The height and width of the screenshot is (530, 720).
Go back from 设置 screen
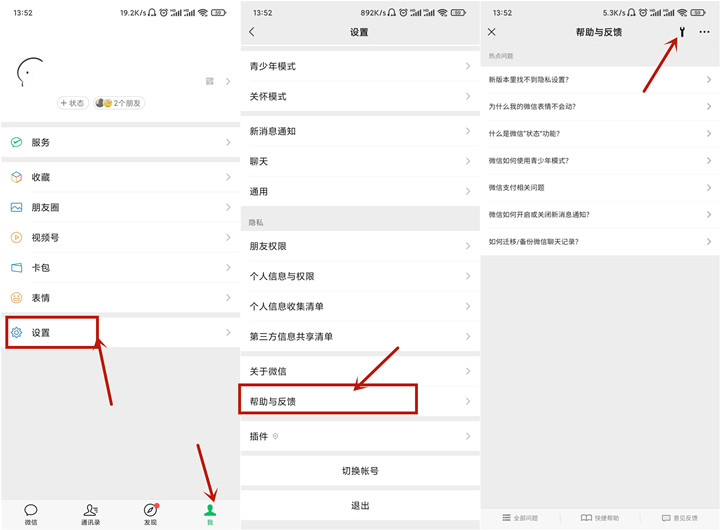point(252,32)
